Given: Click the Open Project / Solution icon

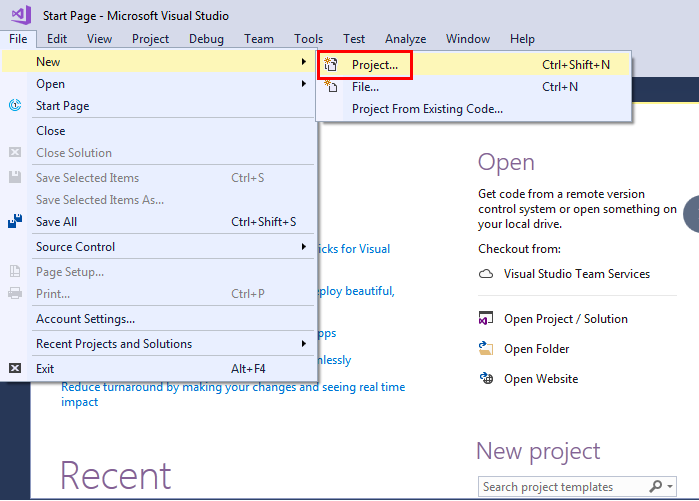Looking at the screenshot, I should [487, 319].
